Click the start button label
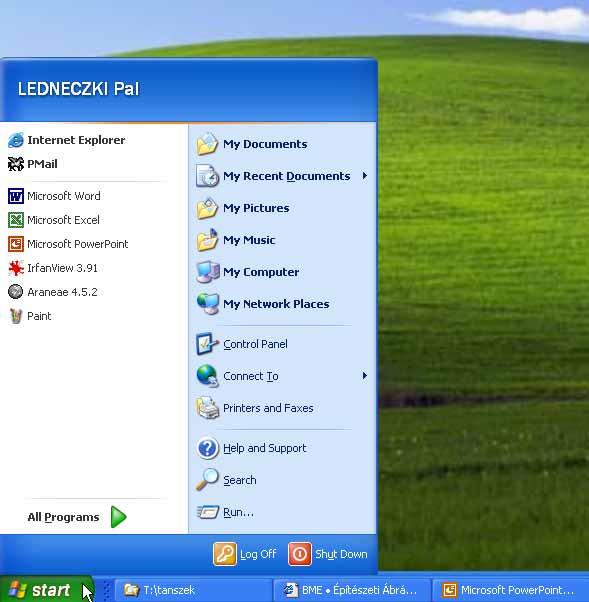This screenshot has height=602, width=589. pos(51,590)
